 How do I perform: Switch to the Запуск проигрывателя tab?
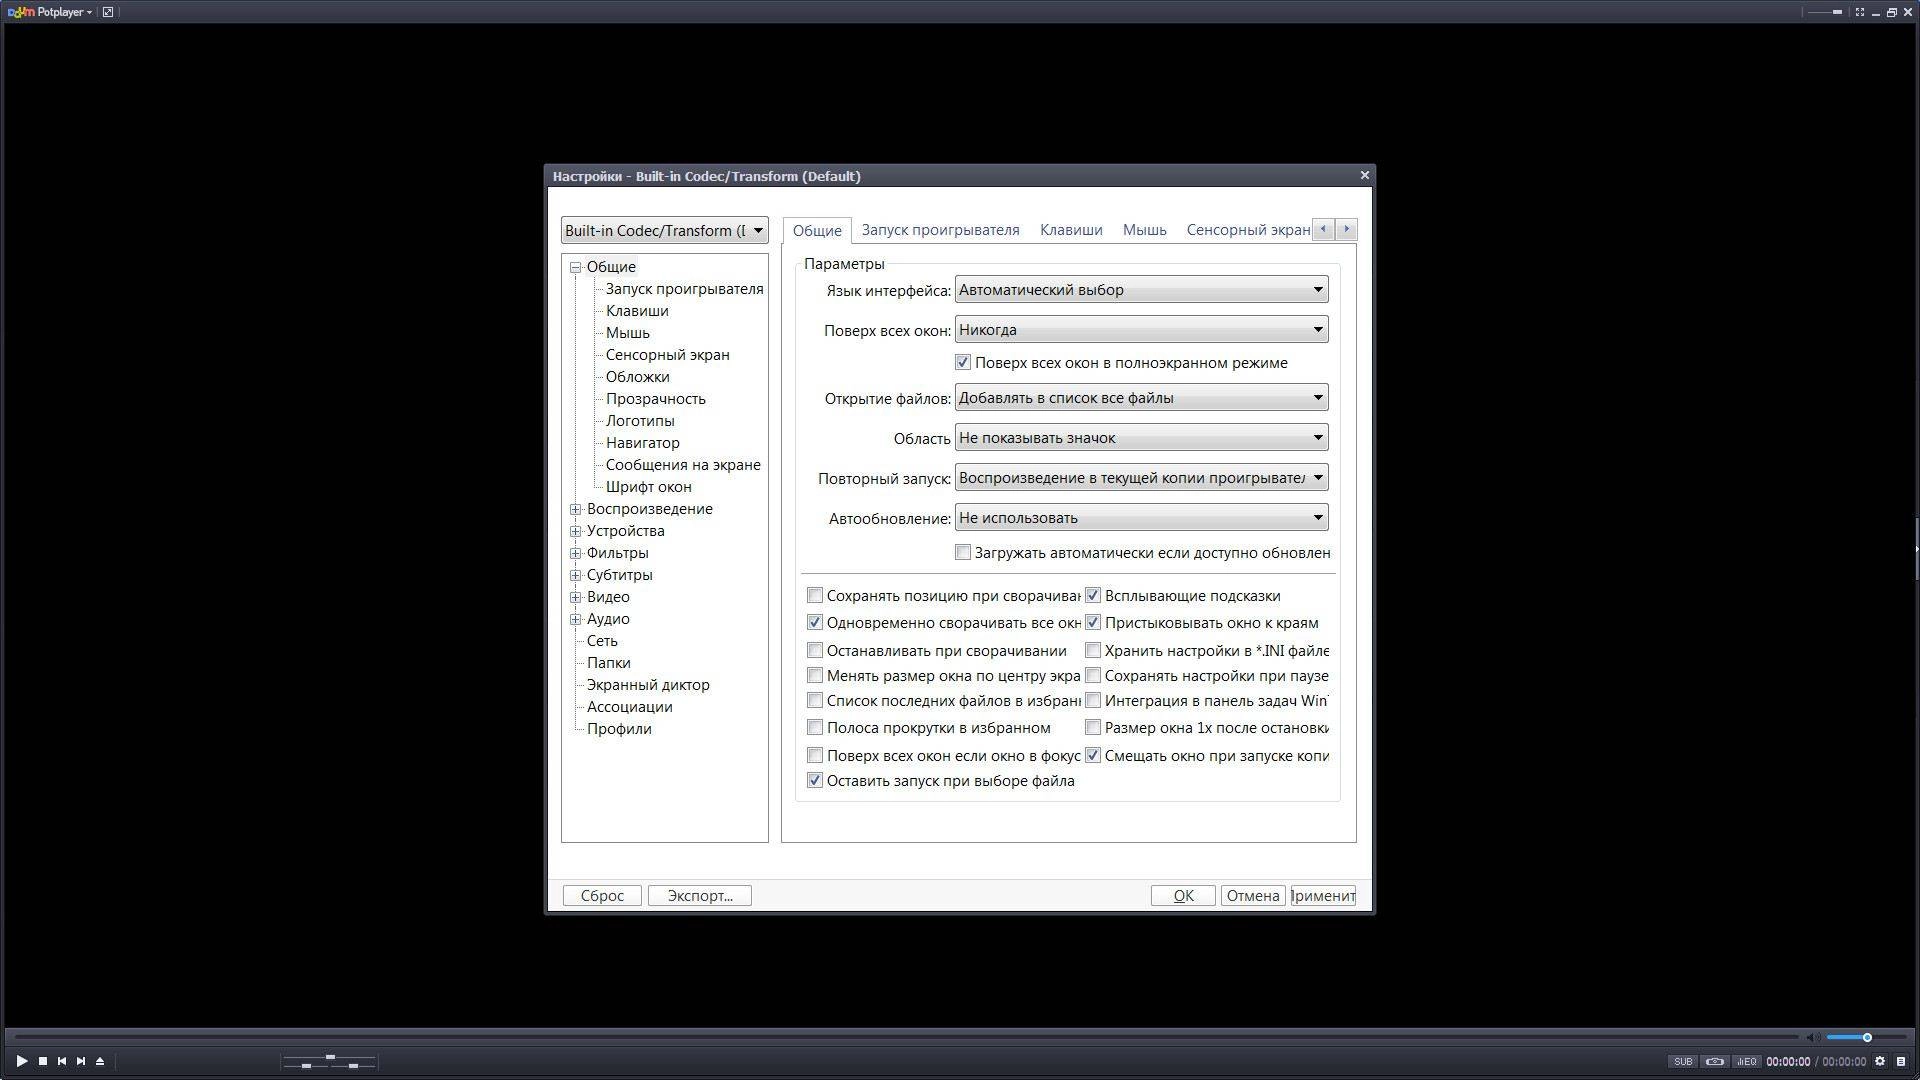940,230
